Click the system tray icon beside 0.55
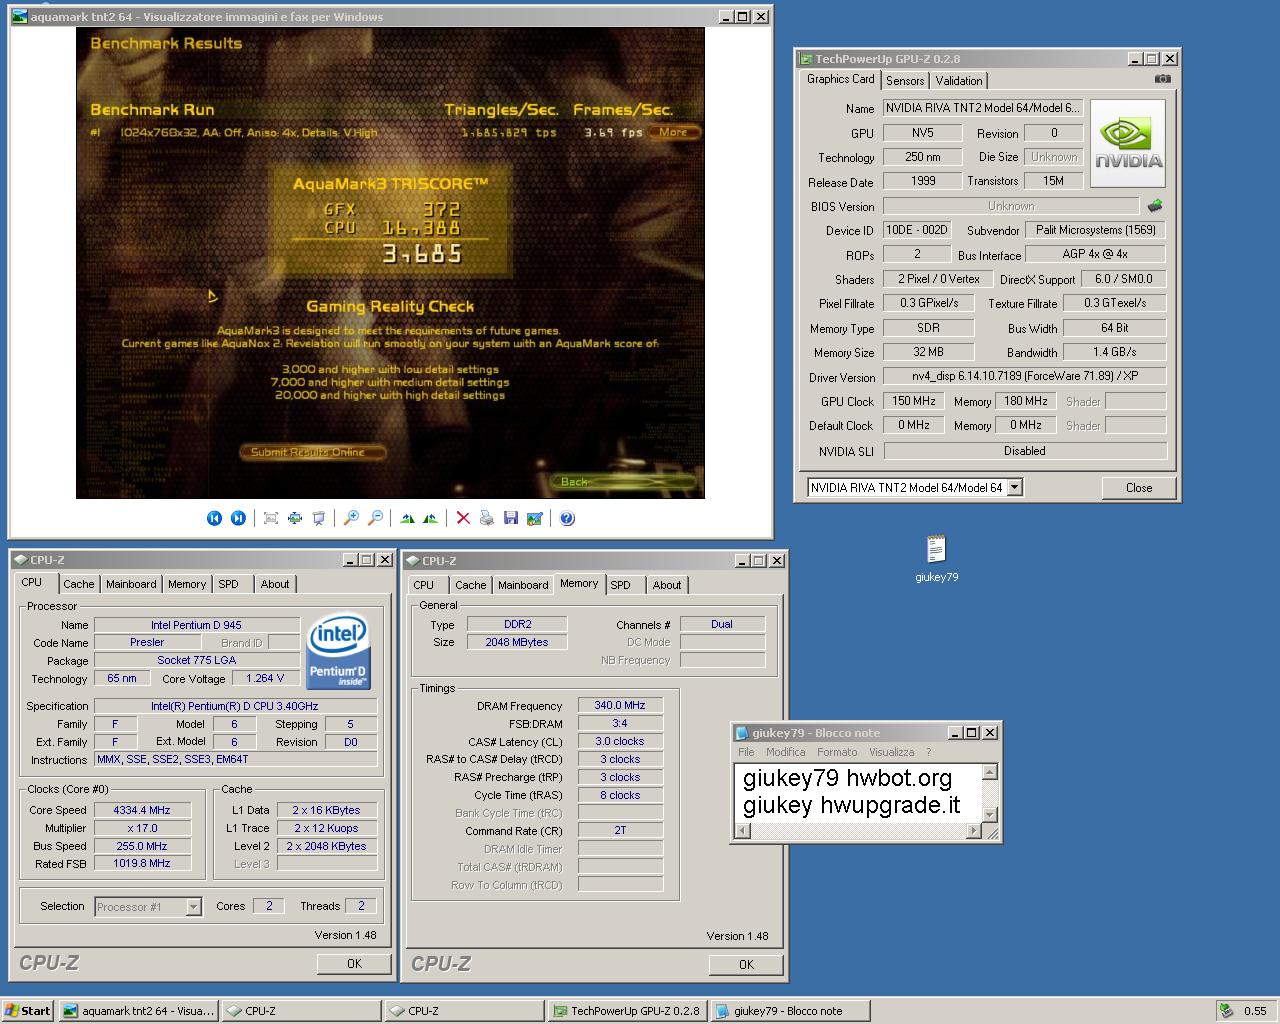Image resolution: width=1280 pixels, height=1024 pixels. click(x=1226, y=1010)
